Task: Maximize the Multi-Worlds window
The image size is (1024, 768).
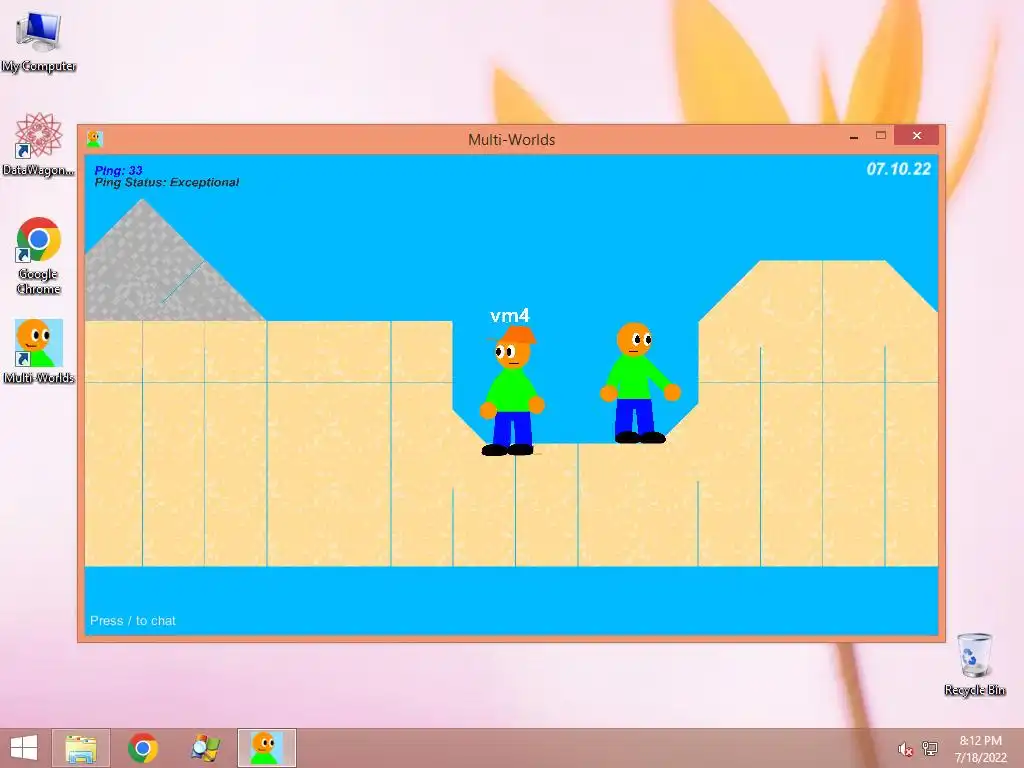Action: click(880, 136)
